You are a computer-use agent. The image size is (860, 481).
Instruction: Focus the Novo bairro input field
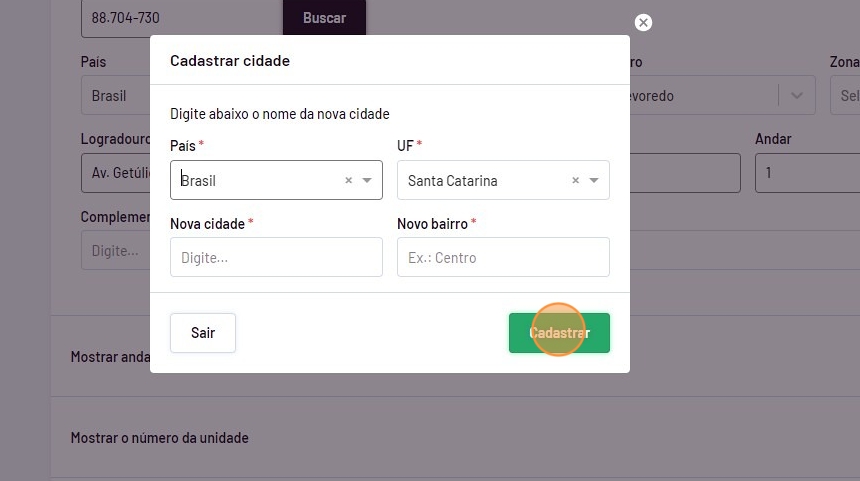pos(503,257)
